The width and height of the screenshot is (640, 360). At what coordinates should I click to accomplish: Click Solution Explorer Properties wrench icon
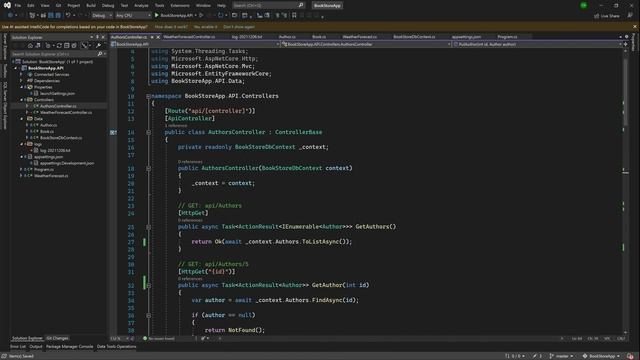(x=98, y=45)
